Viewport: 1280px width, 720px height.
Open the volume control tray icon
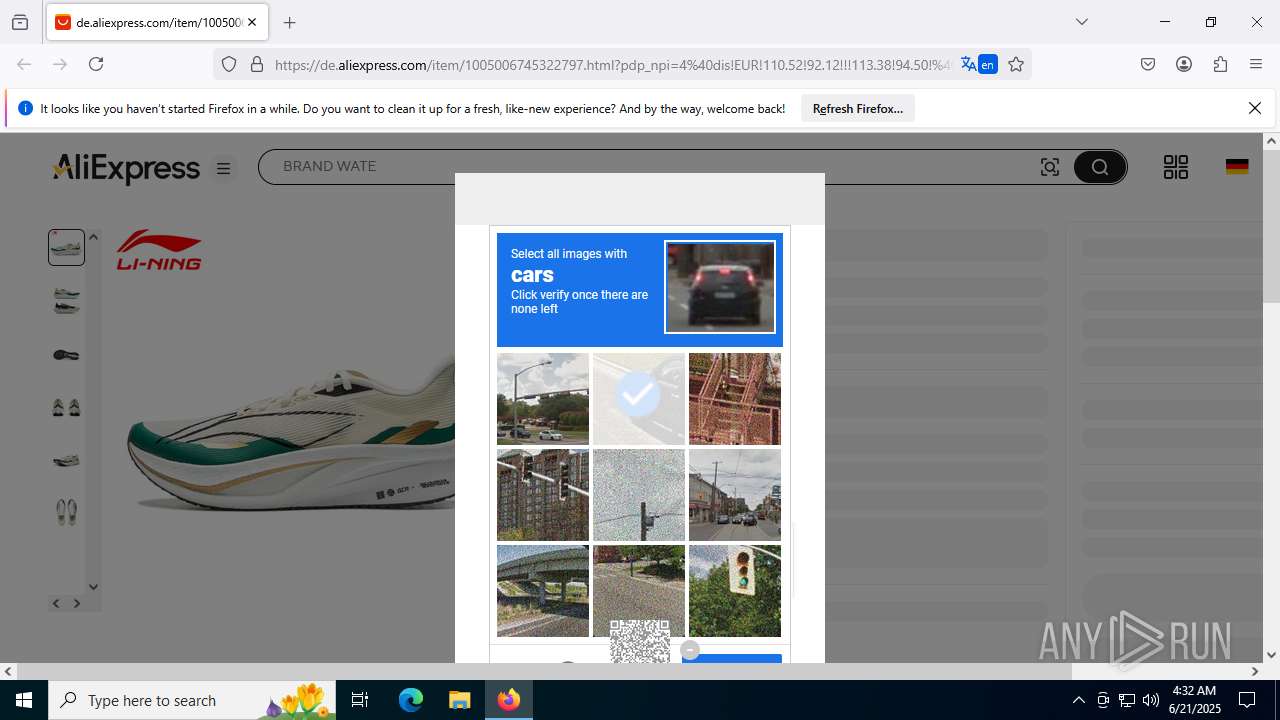(1151, 700)
